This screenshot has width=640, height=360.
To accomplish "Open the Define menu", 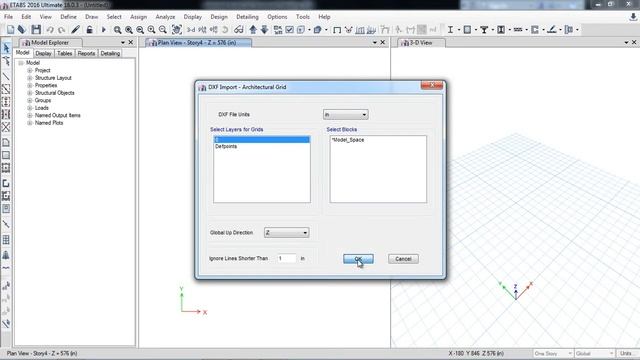I will click(x=68, y=17).
